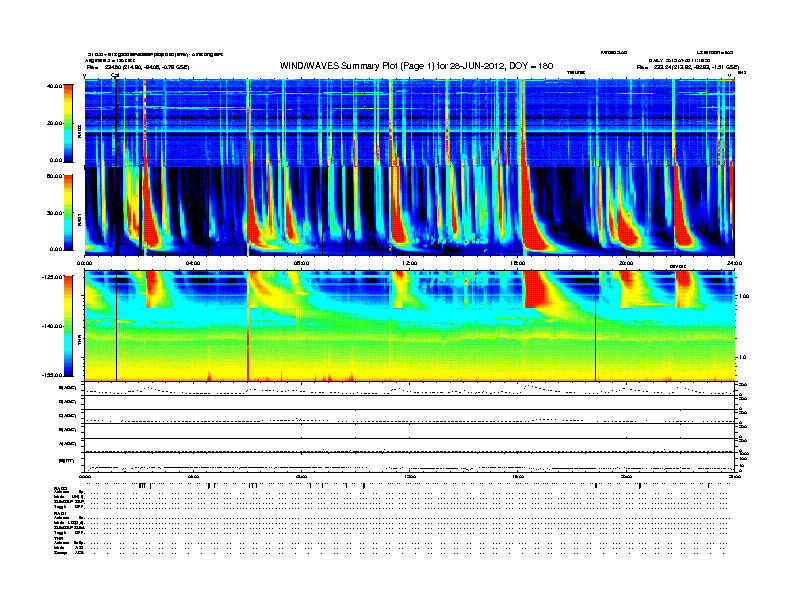Click the 10 frequency label beside TNR panel
792x612 pixels.
click(742, 357)
